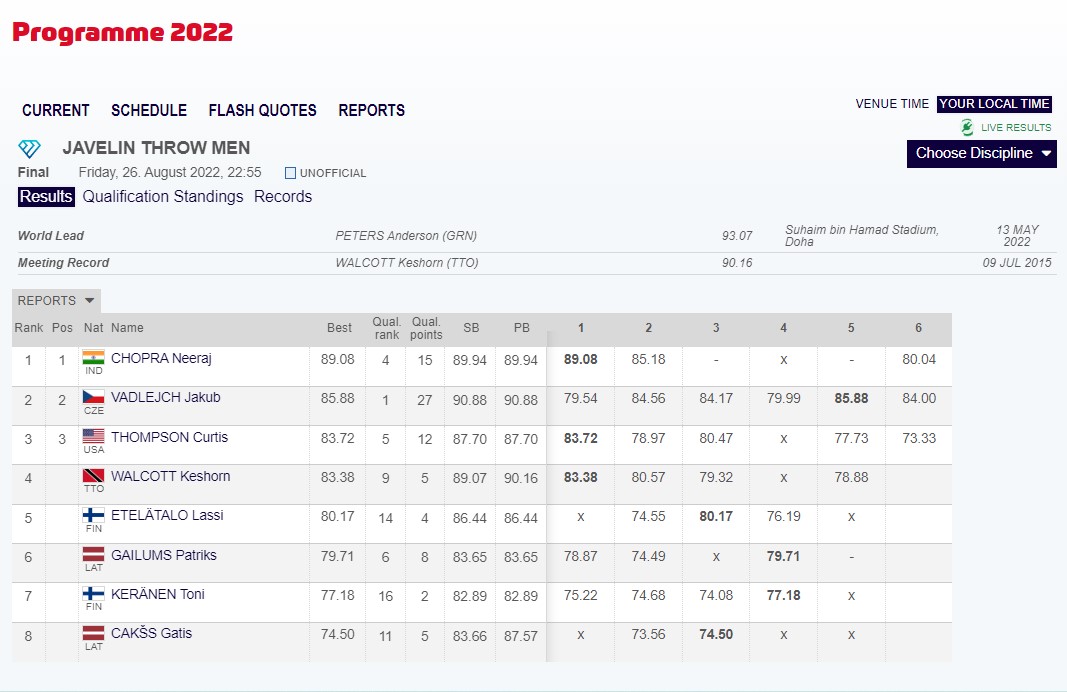Select the Records tab
Screen dimensions: 1067x692
[283, 197]
